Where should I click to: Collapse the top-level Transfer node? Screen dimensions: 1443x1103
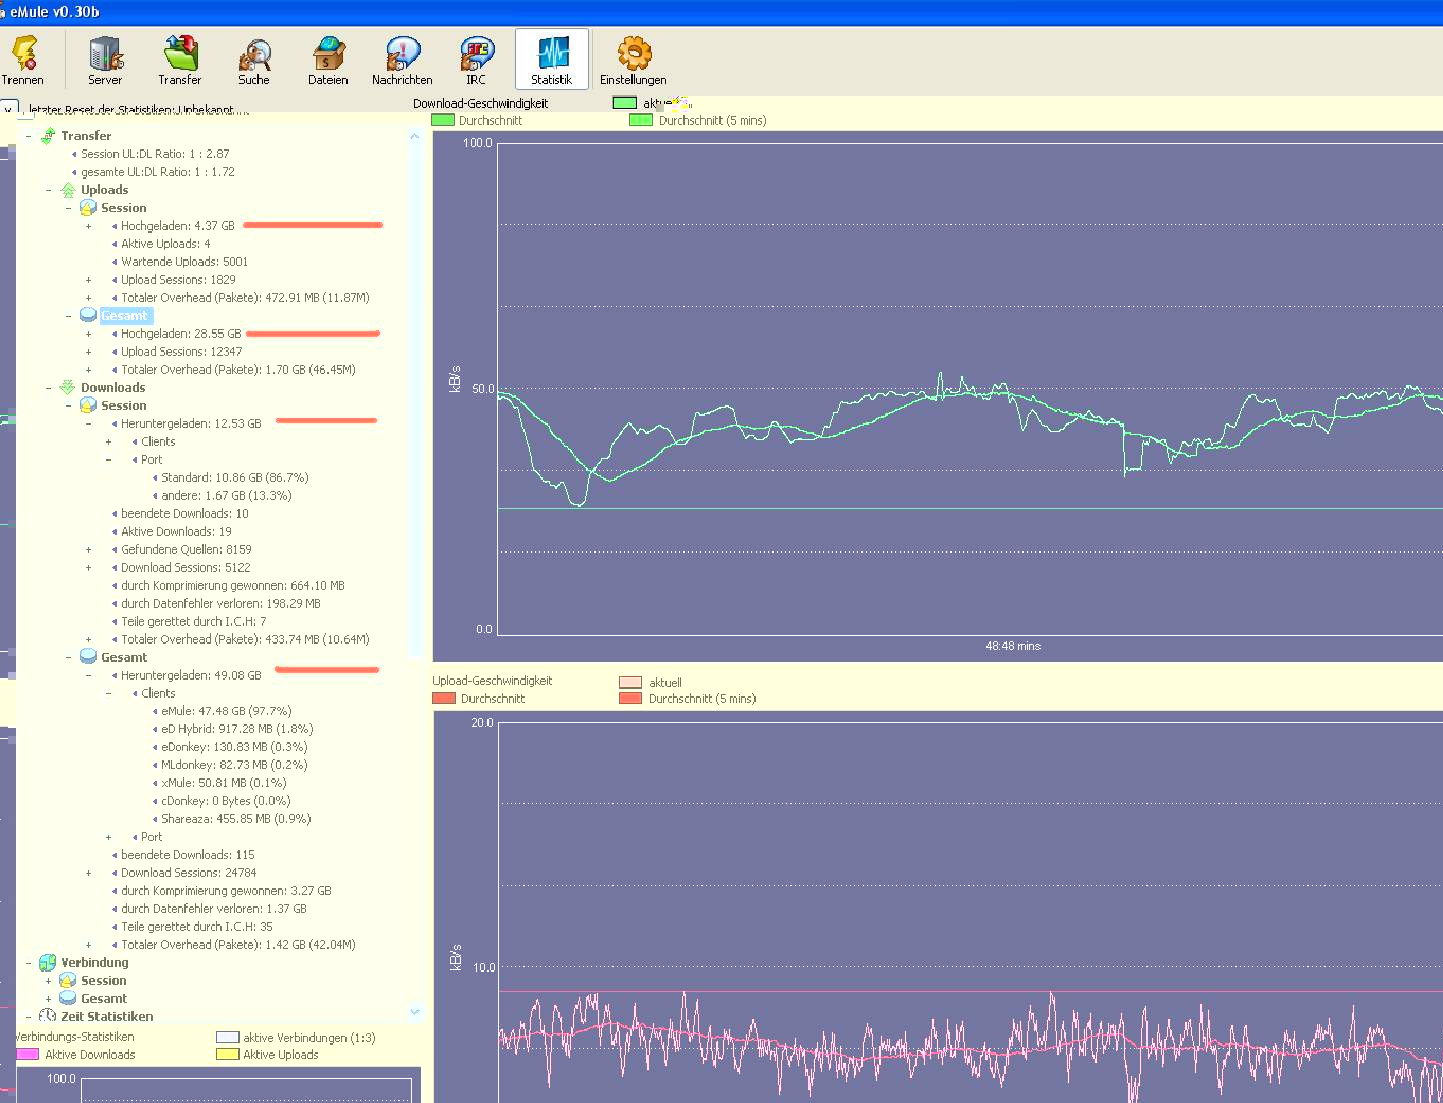28,136
